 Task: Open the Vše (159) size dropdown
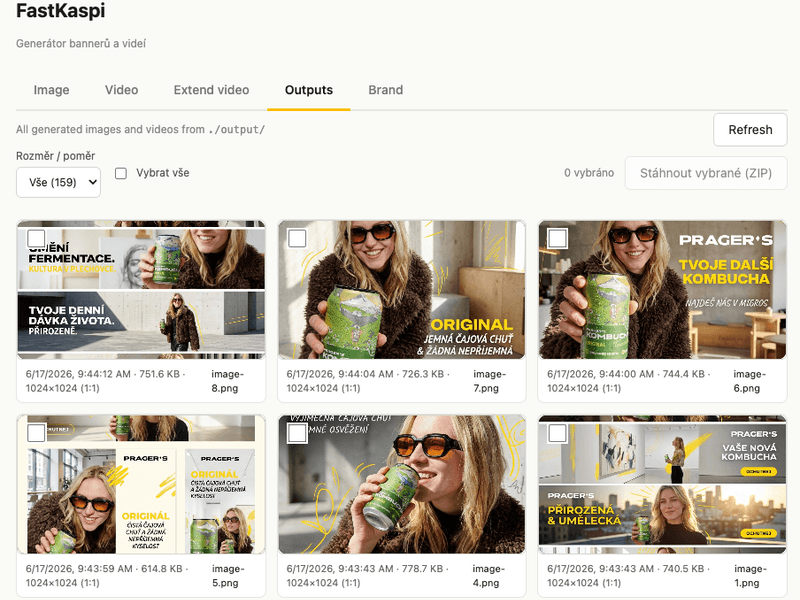pyautogui.click(x=58, y=182)
